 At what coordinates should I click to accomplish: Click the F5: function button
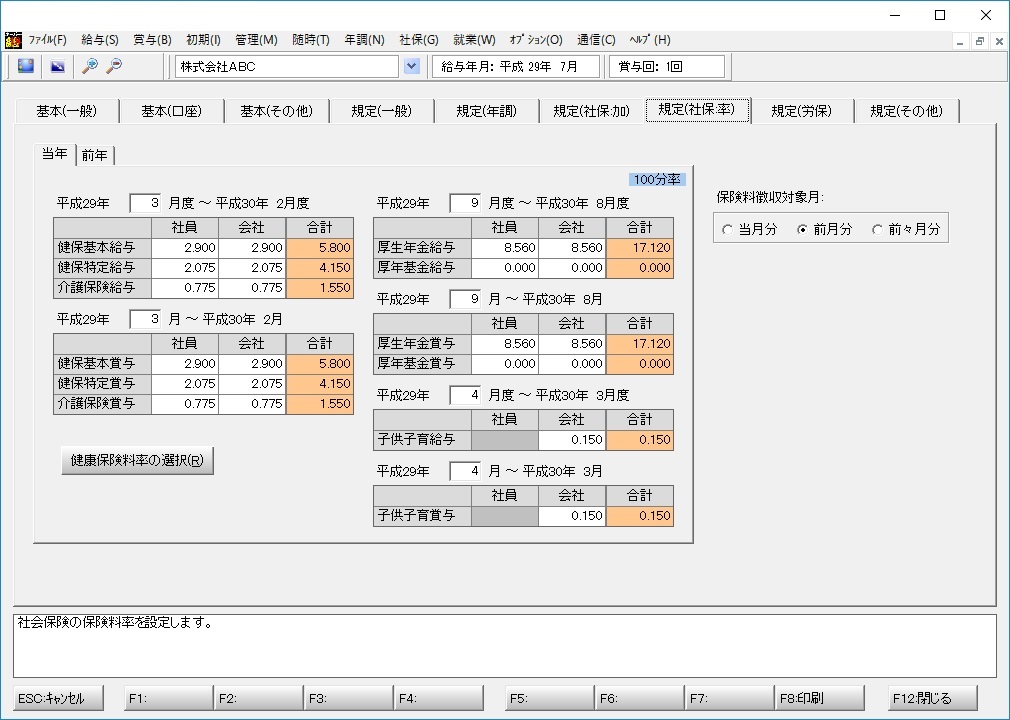(549, 698)
